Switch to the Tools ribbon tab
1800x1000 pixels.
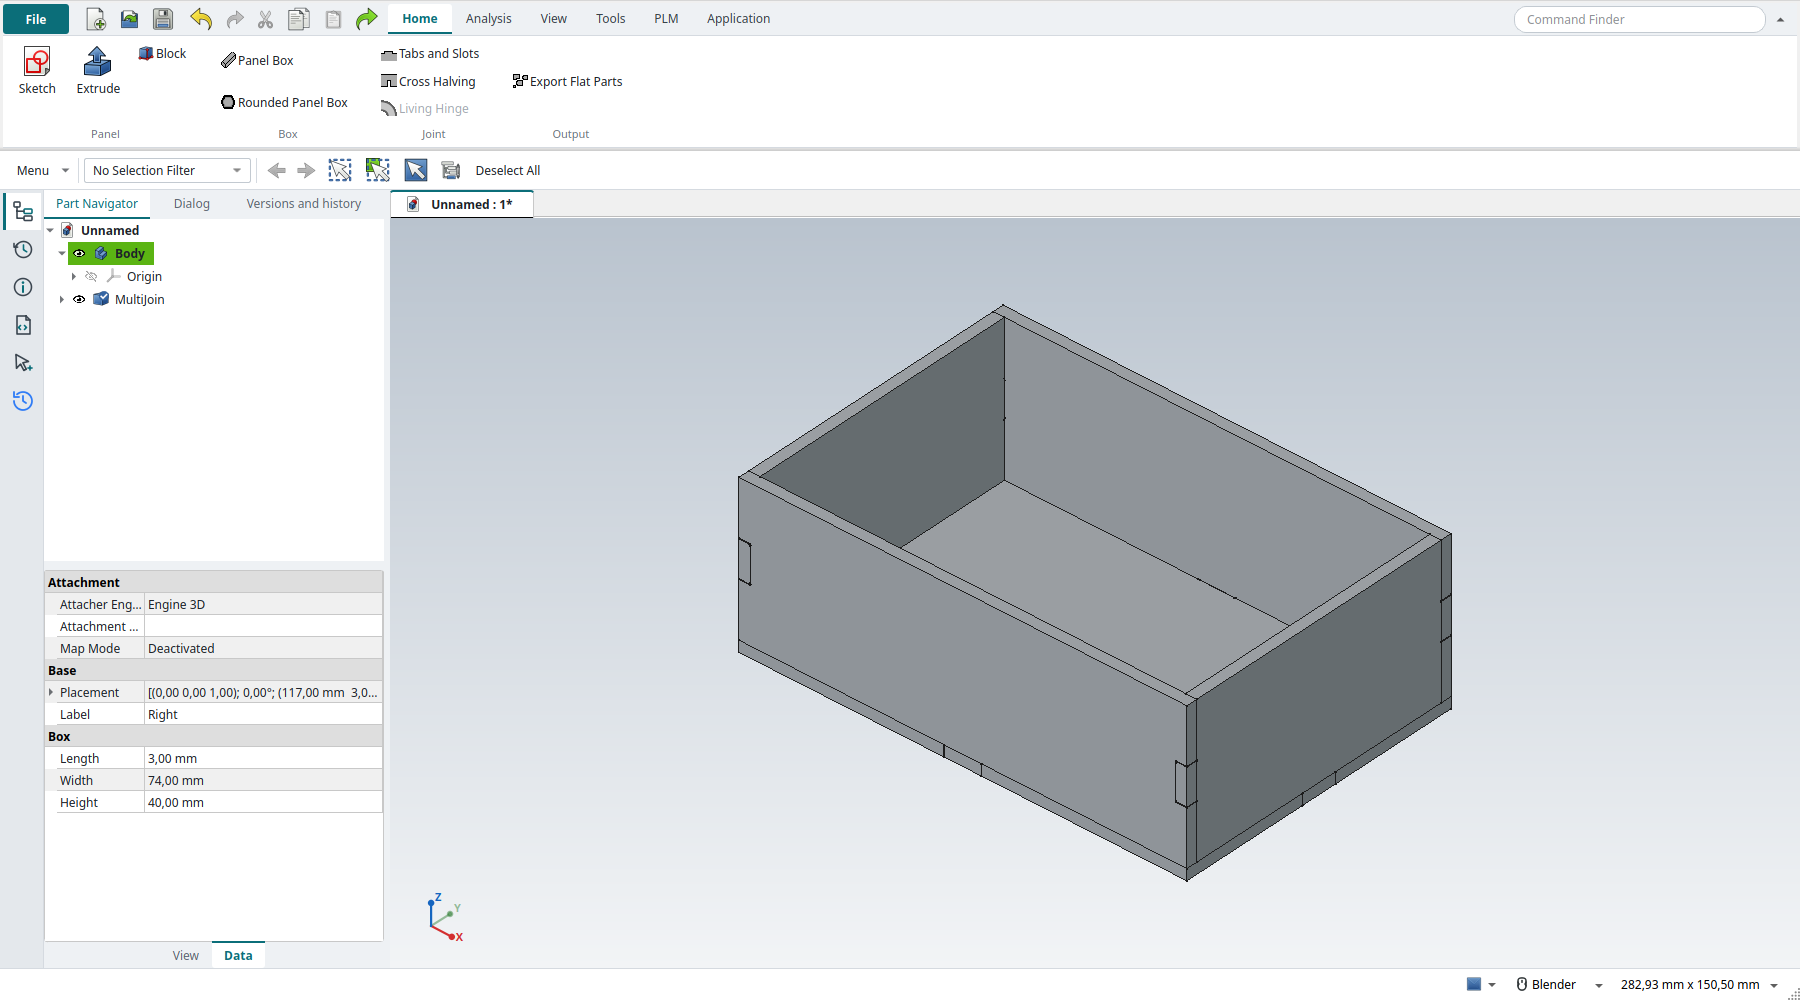click(x=610, y=19)
